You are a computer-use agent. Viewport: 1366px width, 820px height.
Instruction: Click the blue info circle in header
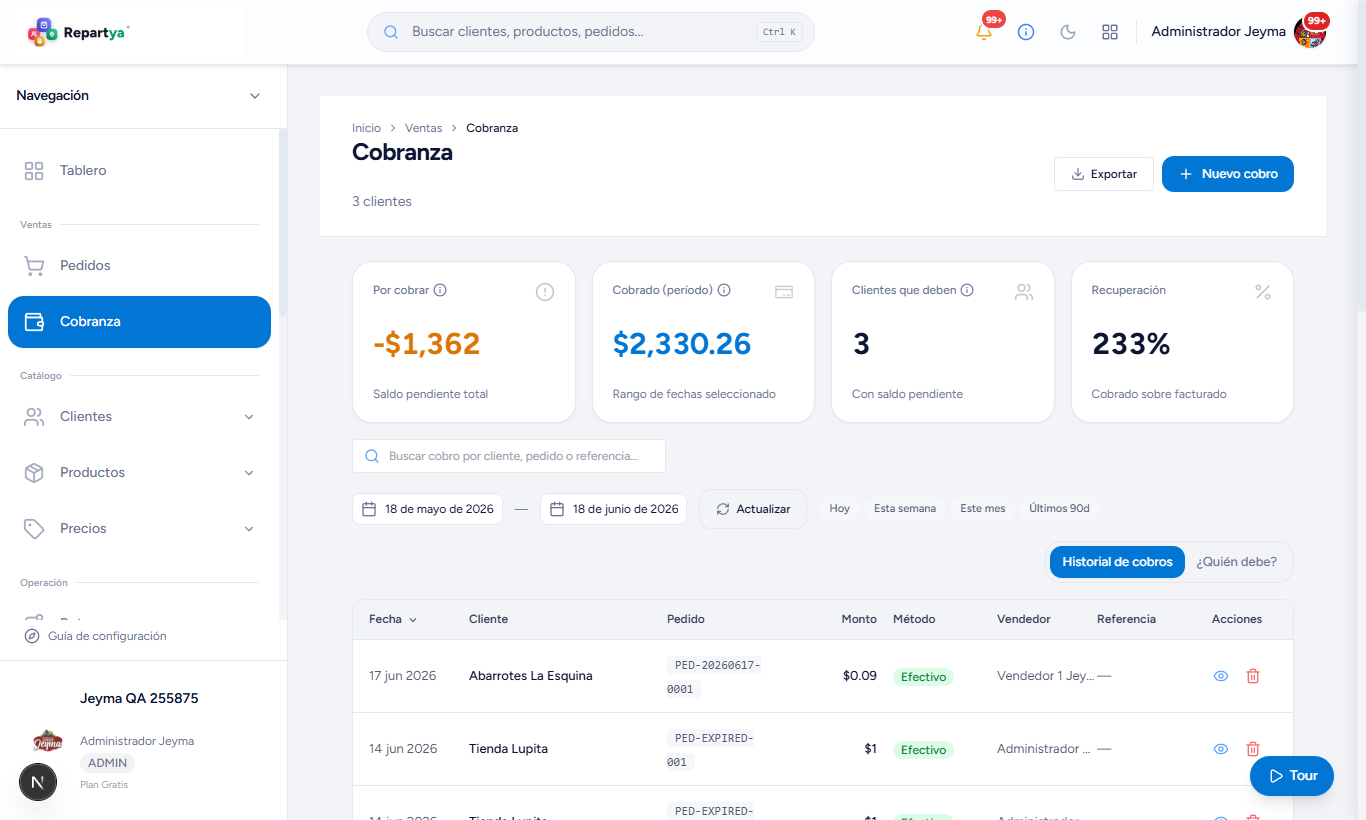[1026, 32]
